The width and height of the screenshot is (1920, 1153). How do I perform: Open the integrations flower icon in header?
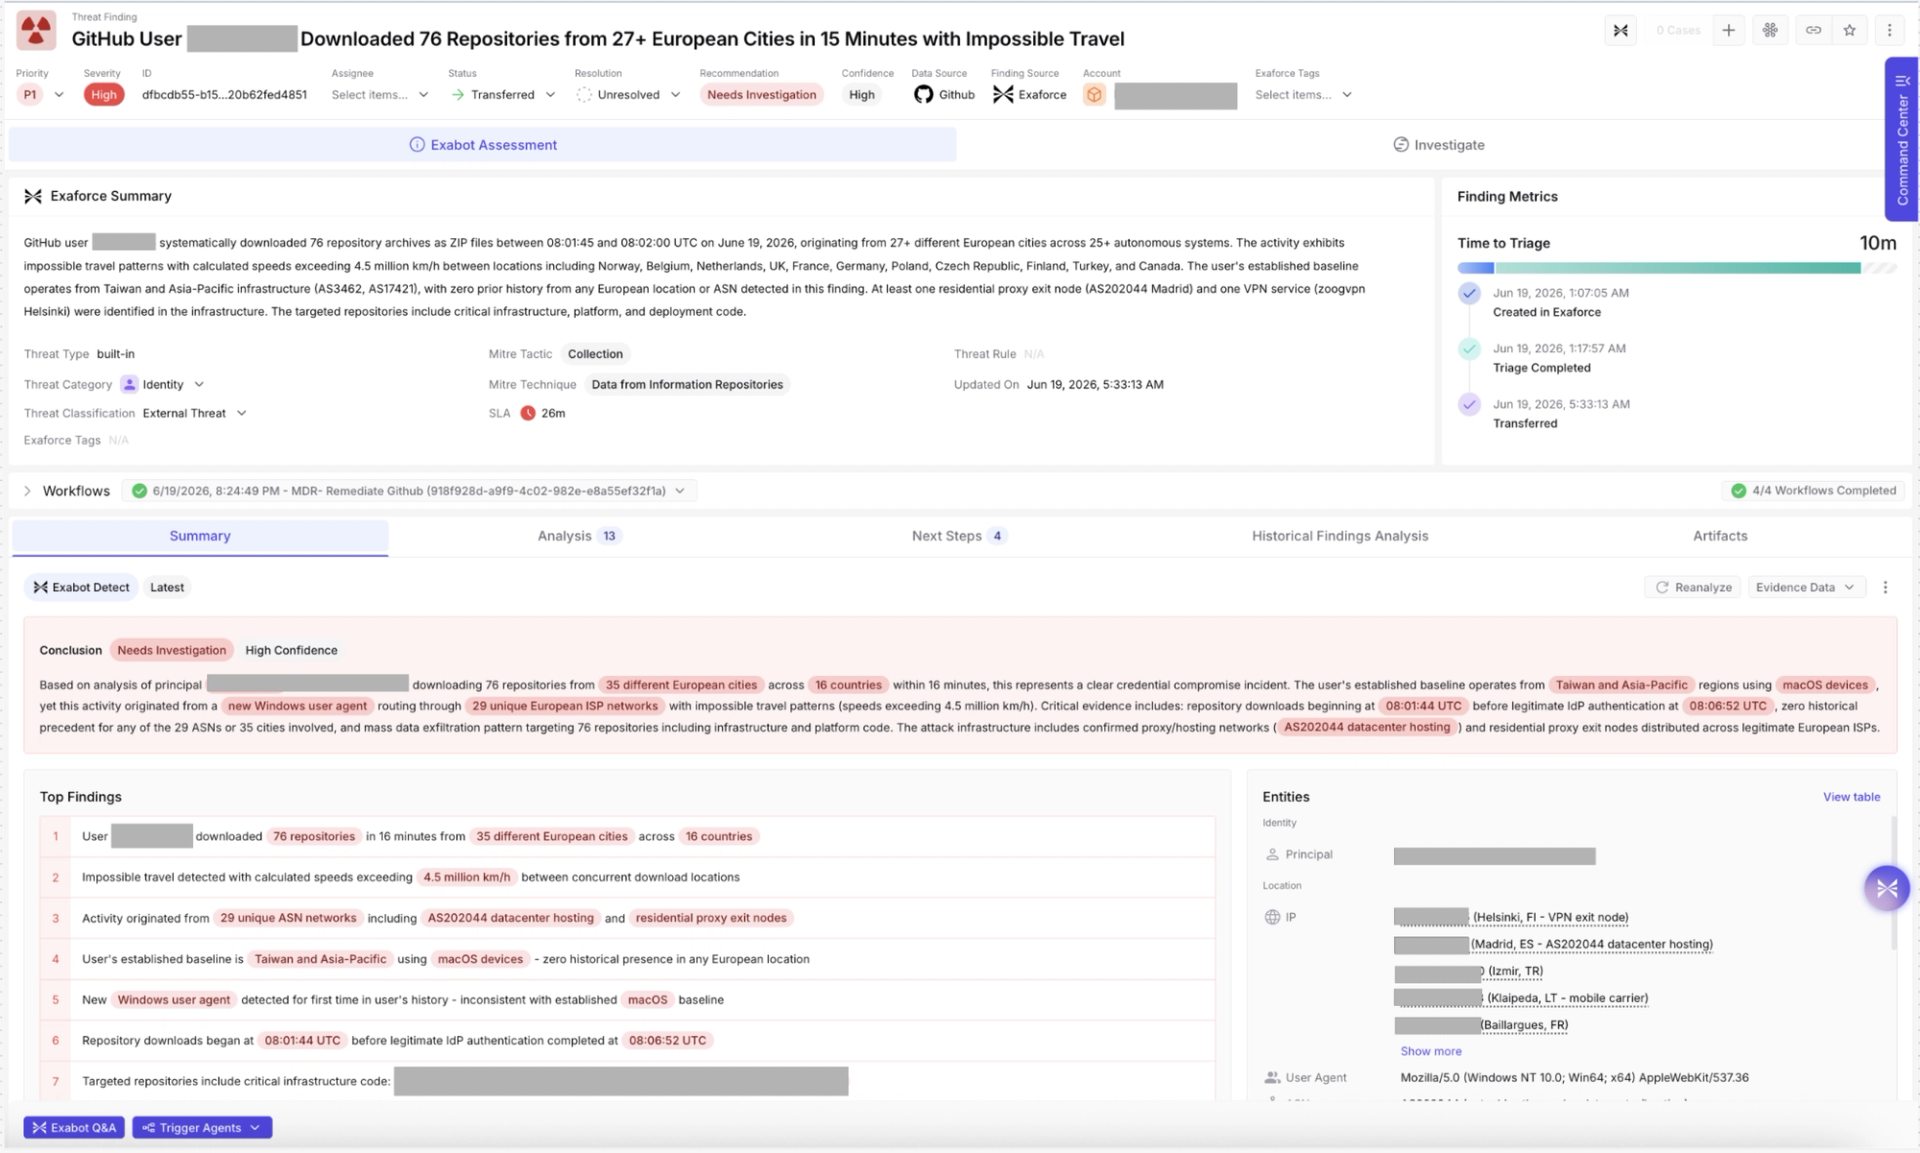click(1770, 30)
